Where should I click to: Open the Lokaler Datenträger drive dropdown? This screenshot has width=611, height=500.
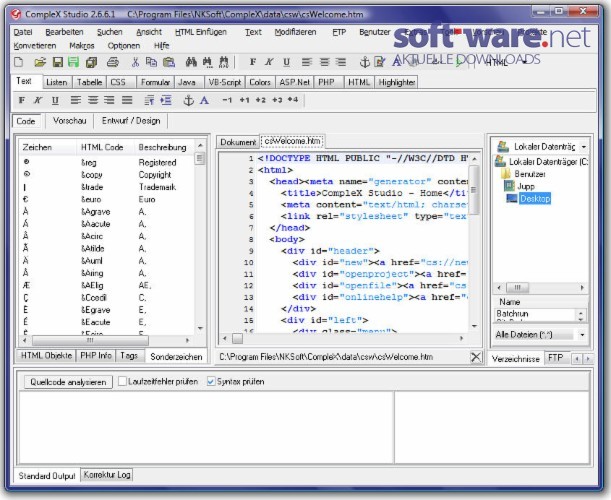(x=584, y=147)
